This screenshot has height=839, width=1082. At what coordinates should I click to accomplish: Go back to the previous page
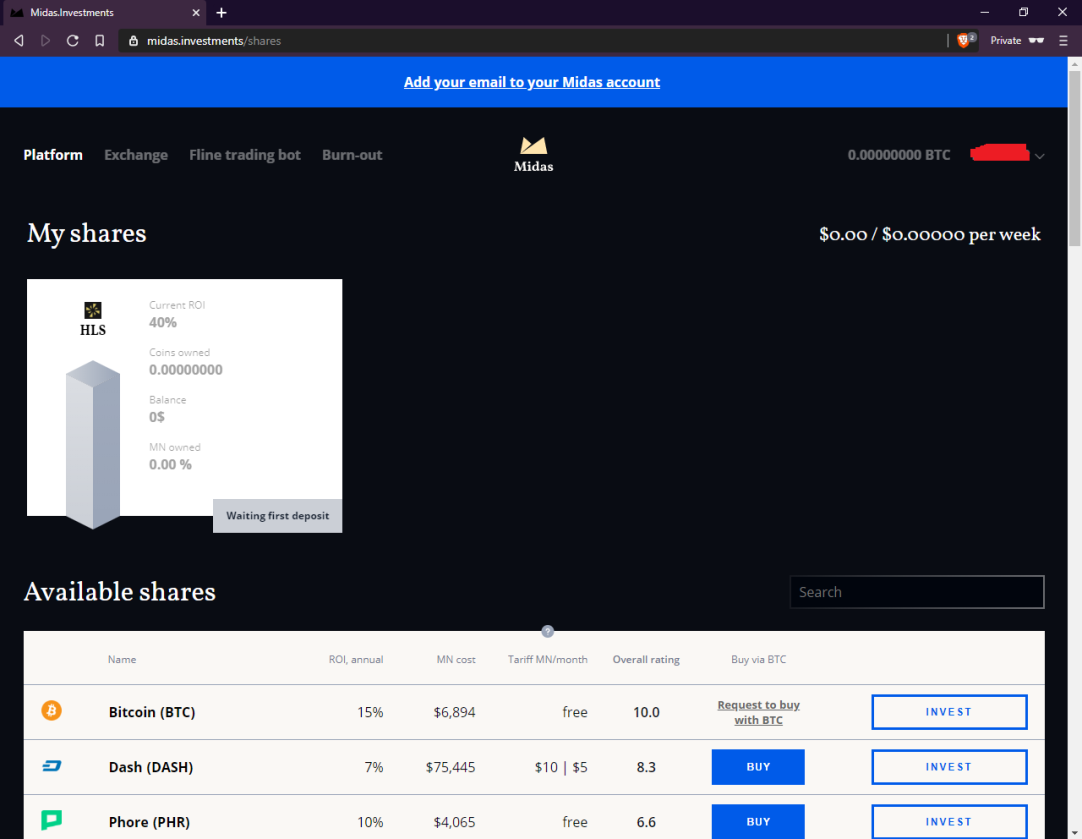19,41
